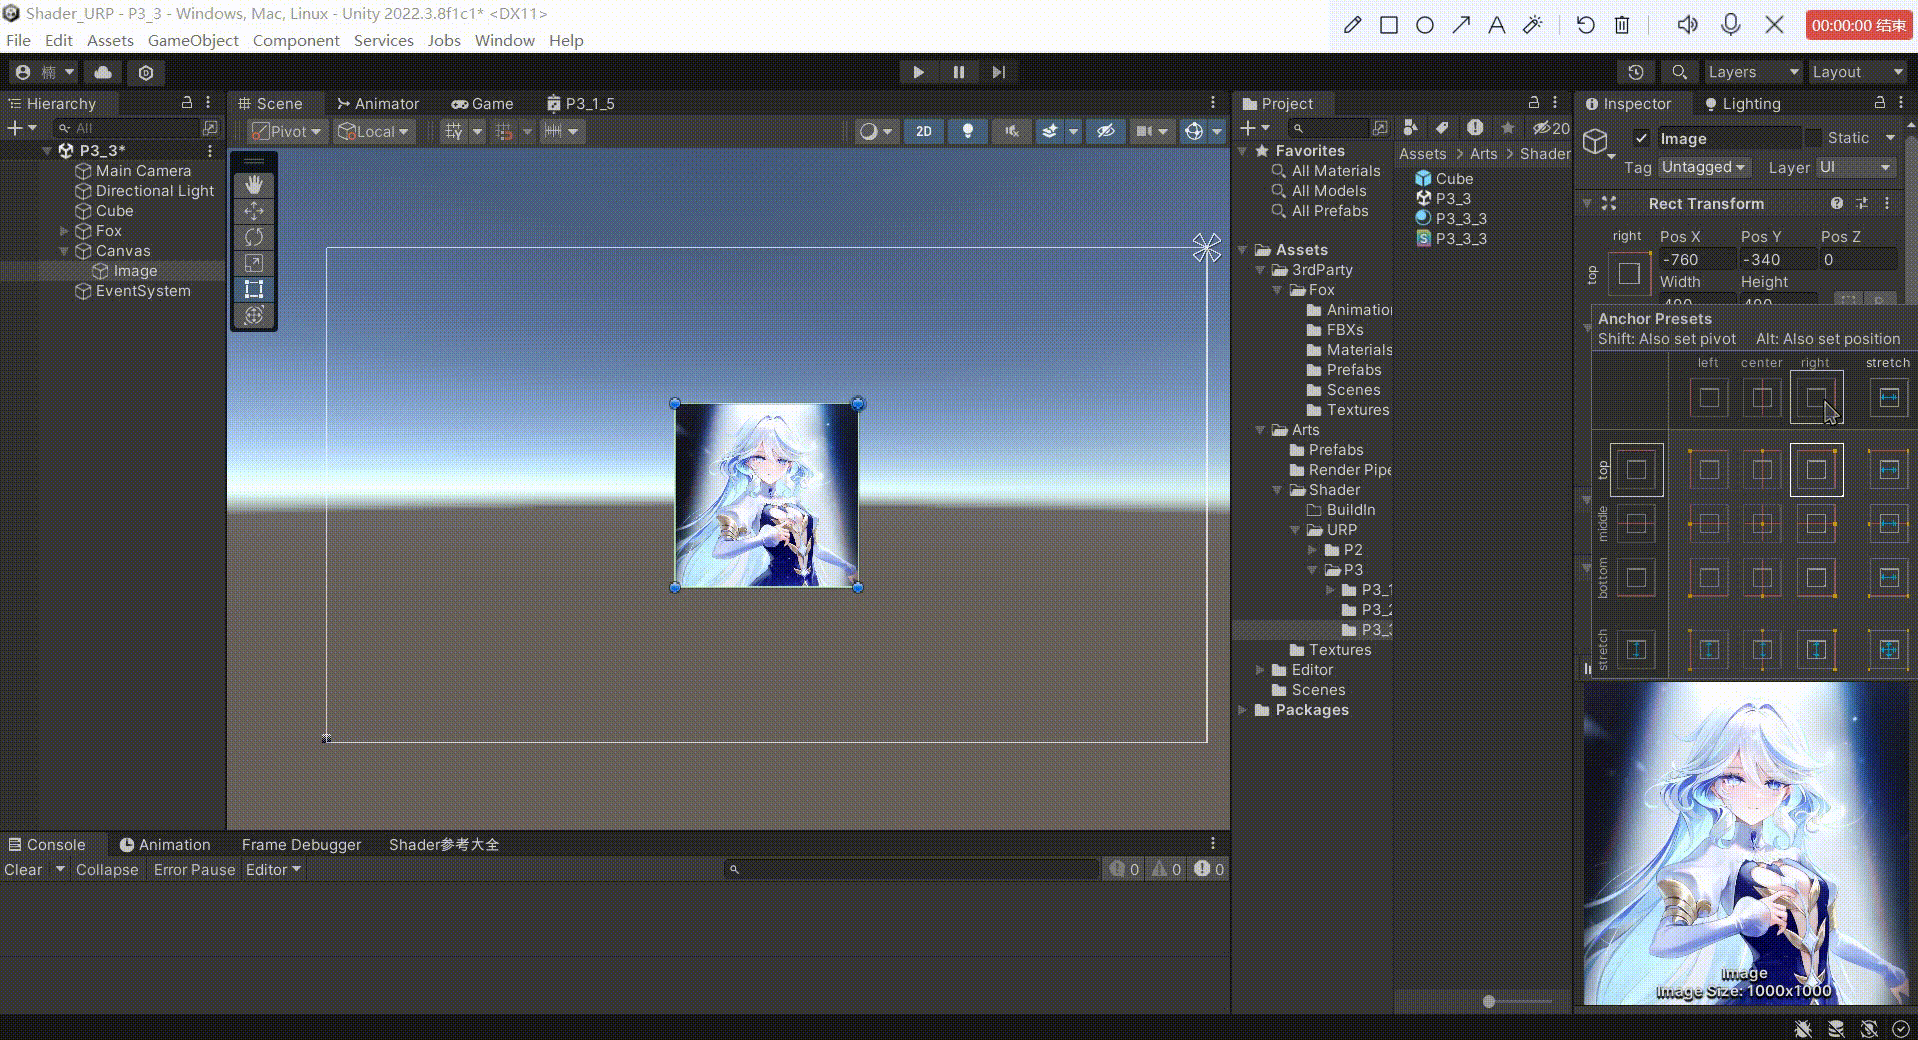Open undo history icon
1918x1040 pixels.
[x=1635, y=72]
